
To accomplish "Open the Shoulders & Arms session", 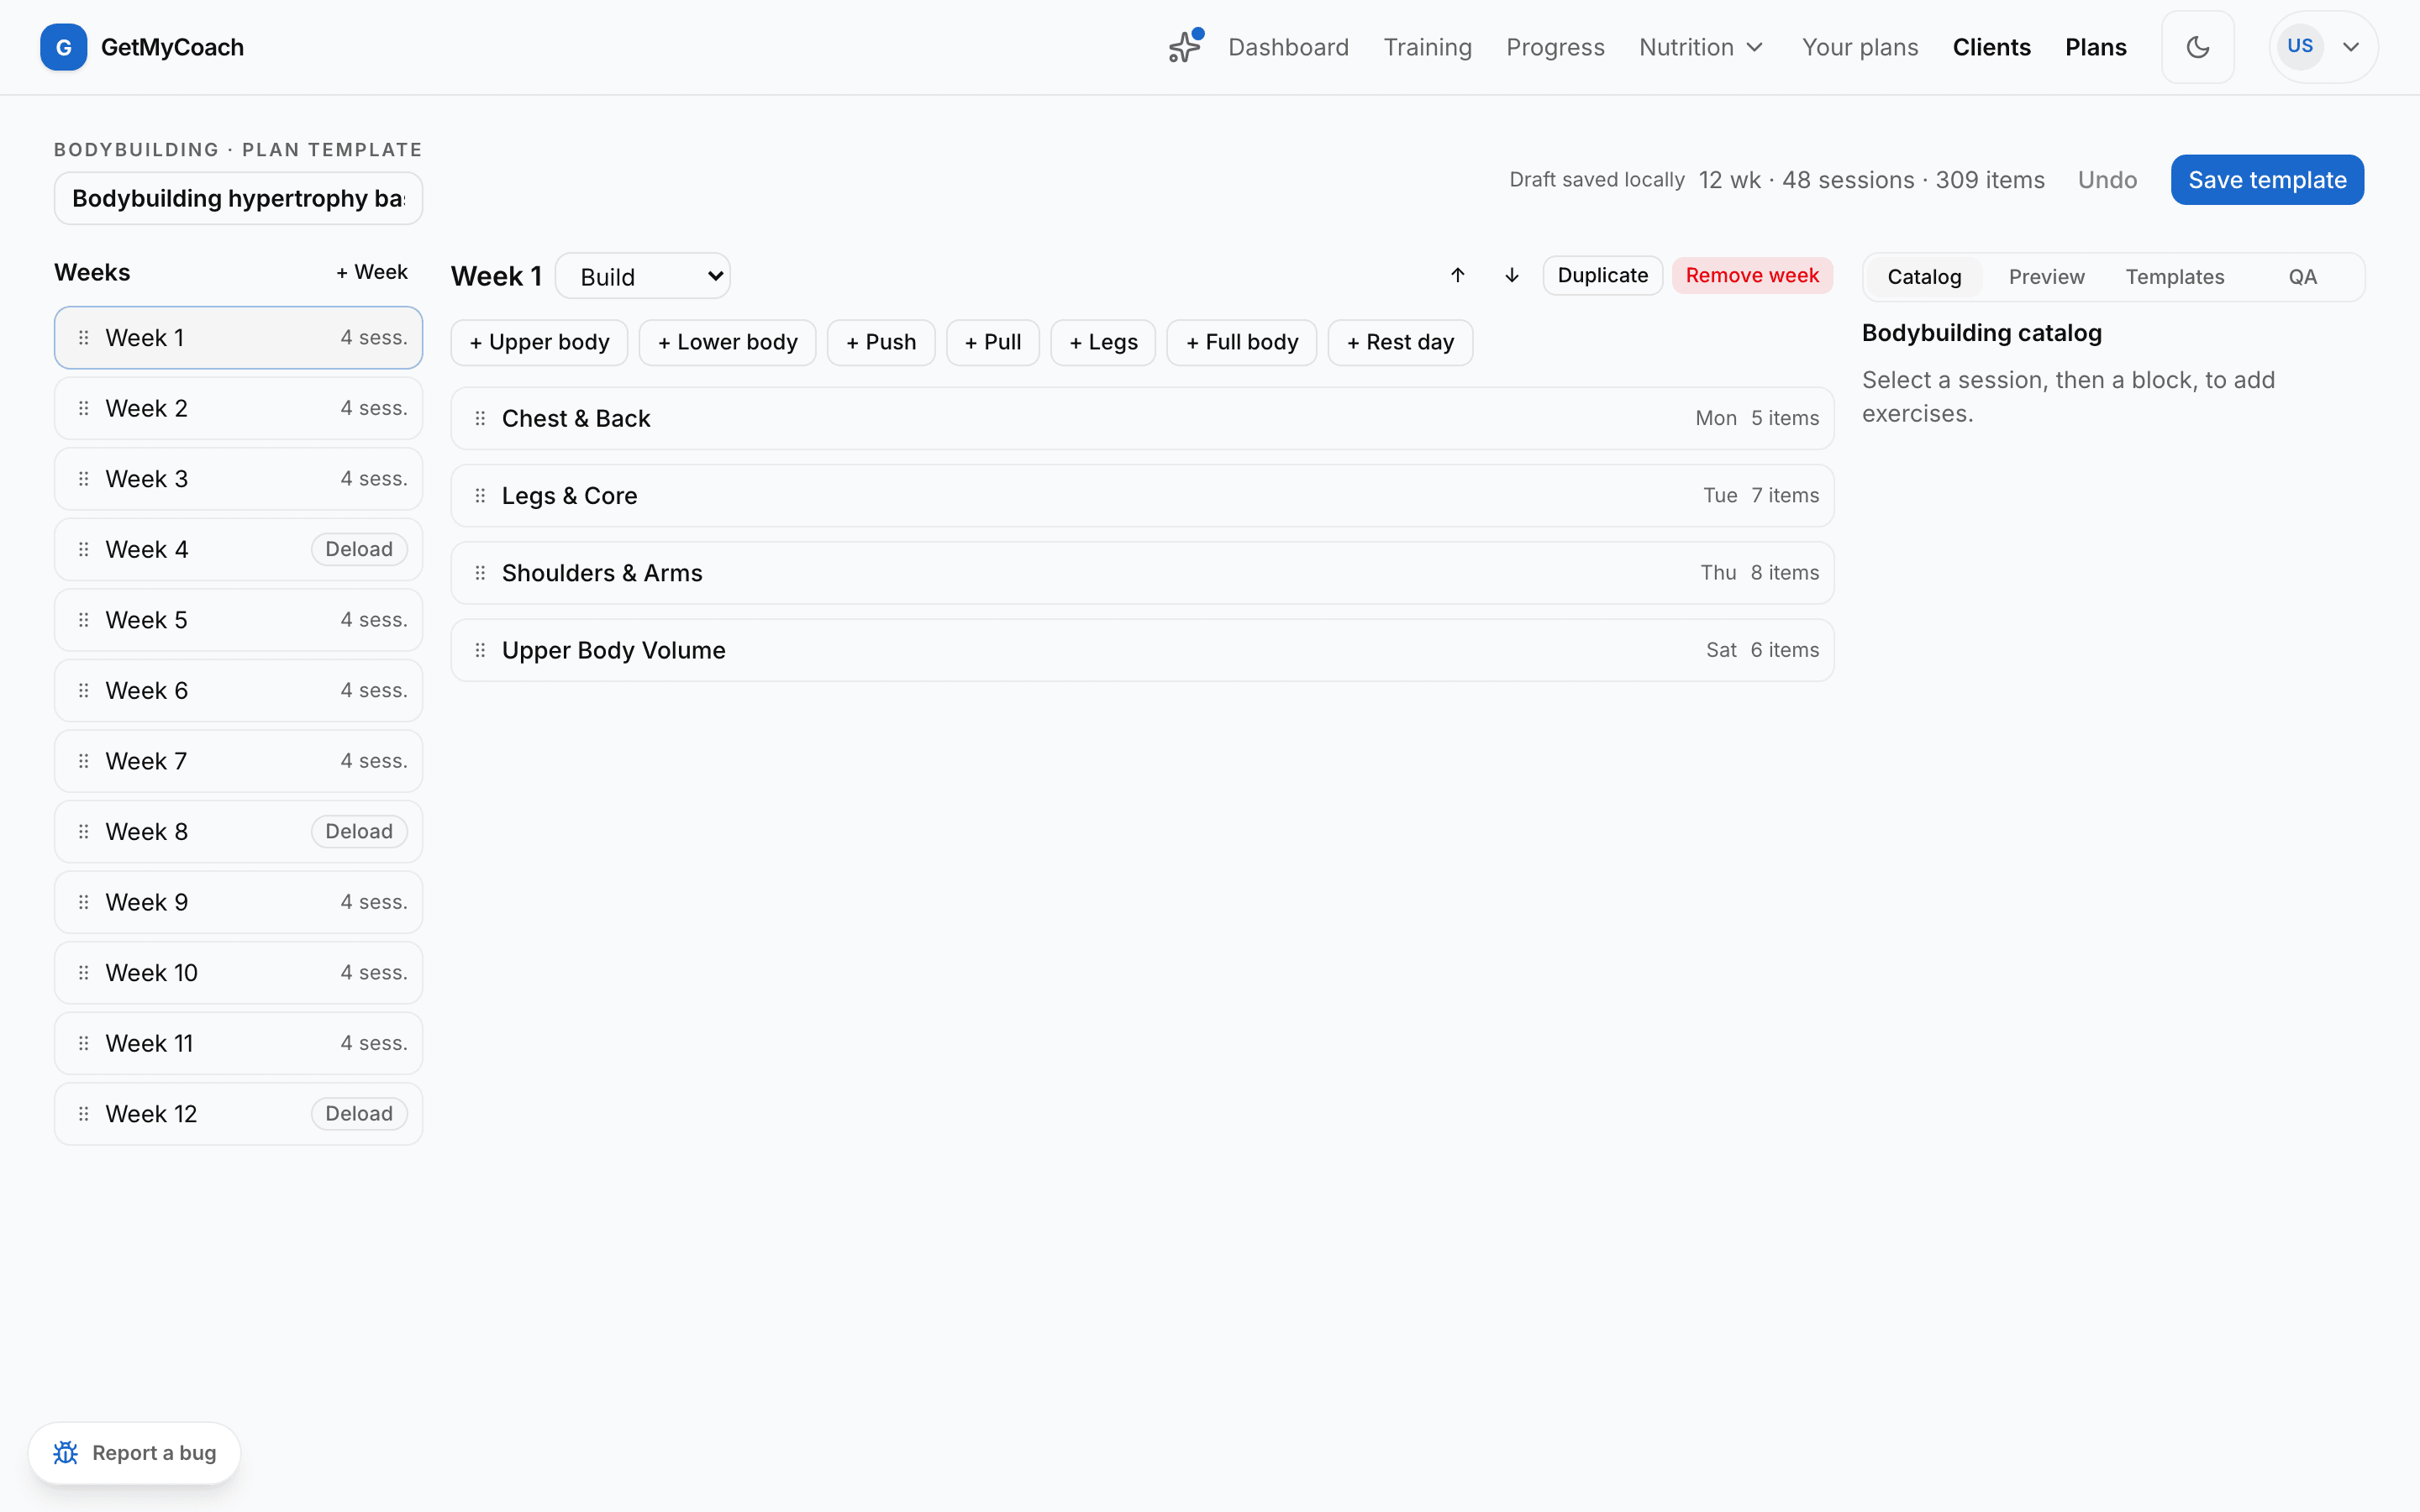I will pos(1142,573).
